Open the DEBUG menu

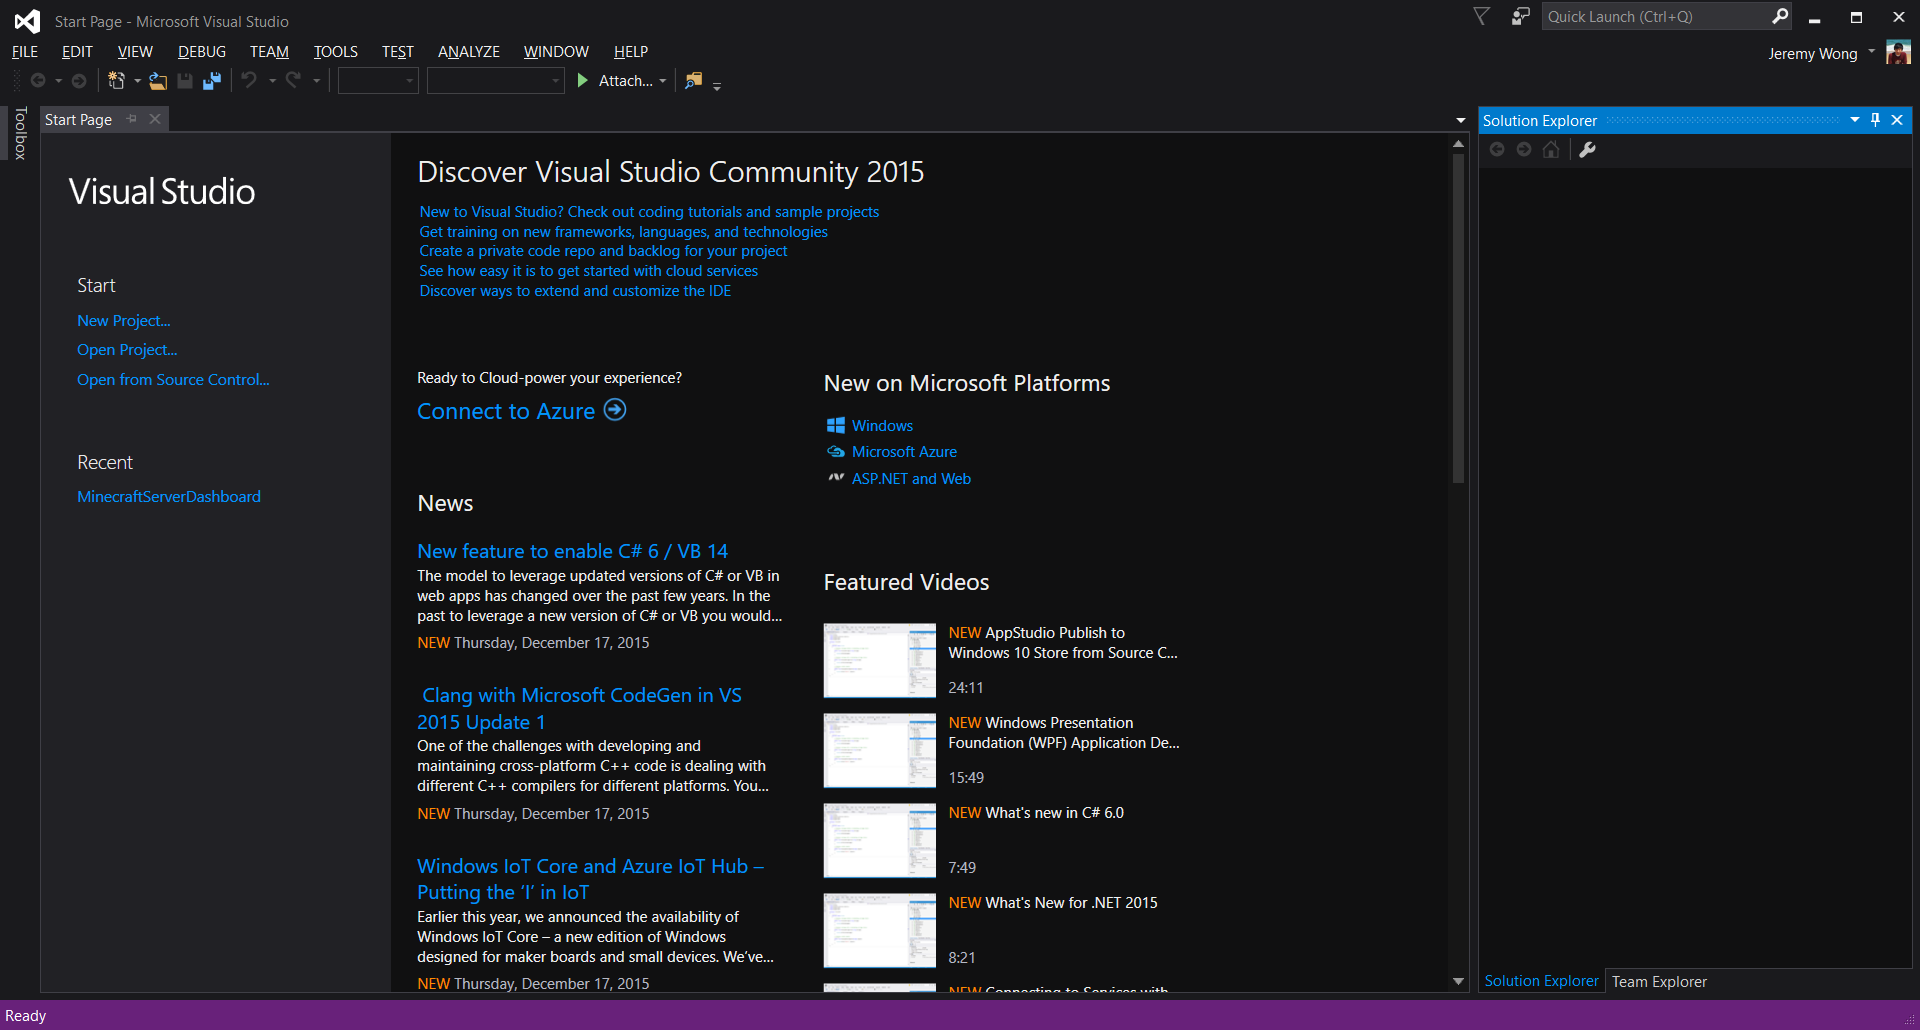[x=202, y=52]
